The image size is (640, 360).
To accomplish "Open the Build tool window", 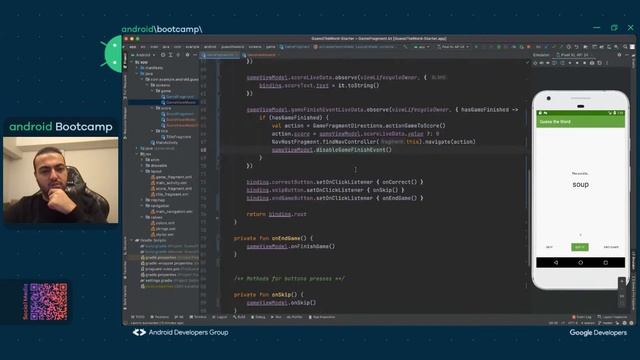I will coord(239,317).
